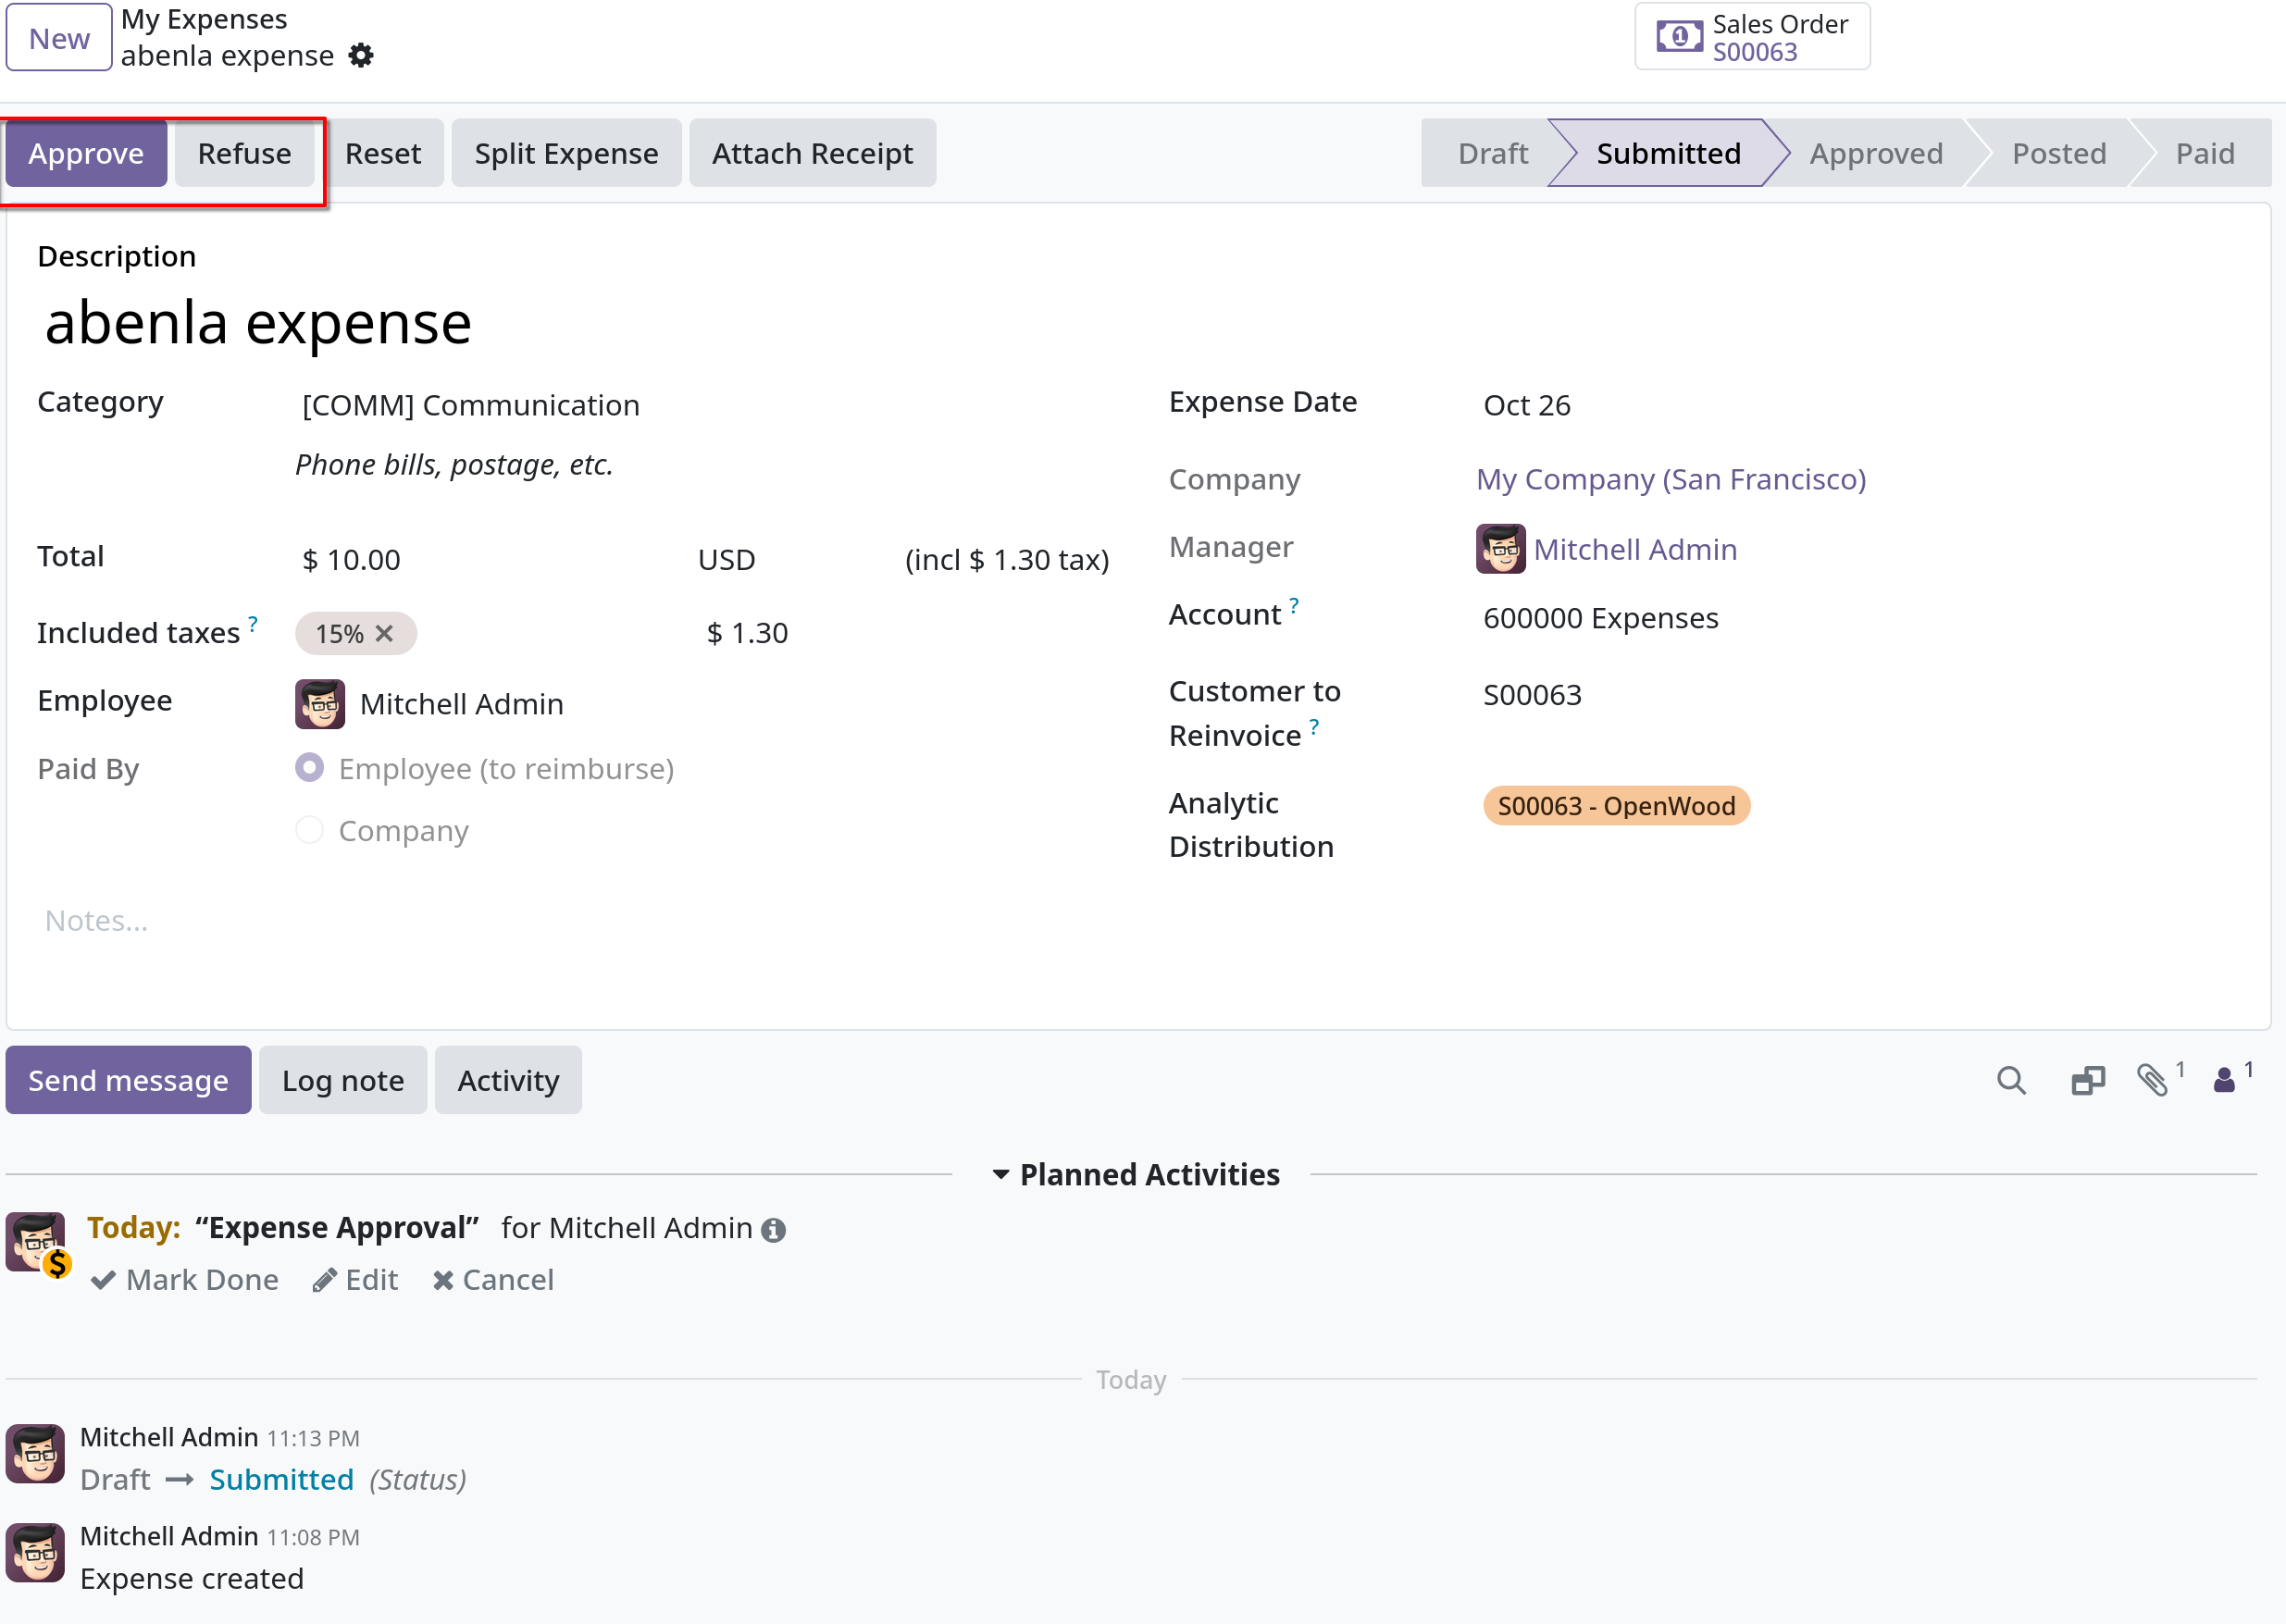This screenshot has height=1624, width=2286.
Task: Show followers person icon
Action: [2224, 1080]
